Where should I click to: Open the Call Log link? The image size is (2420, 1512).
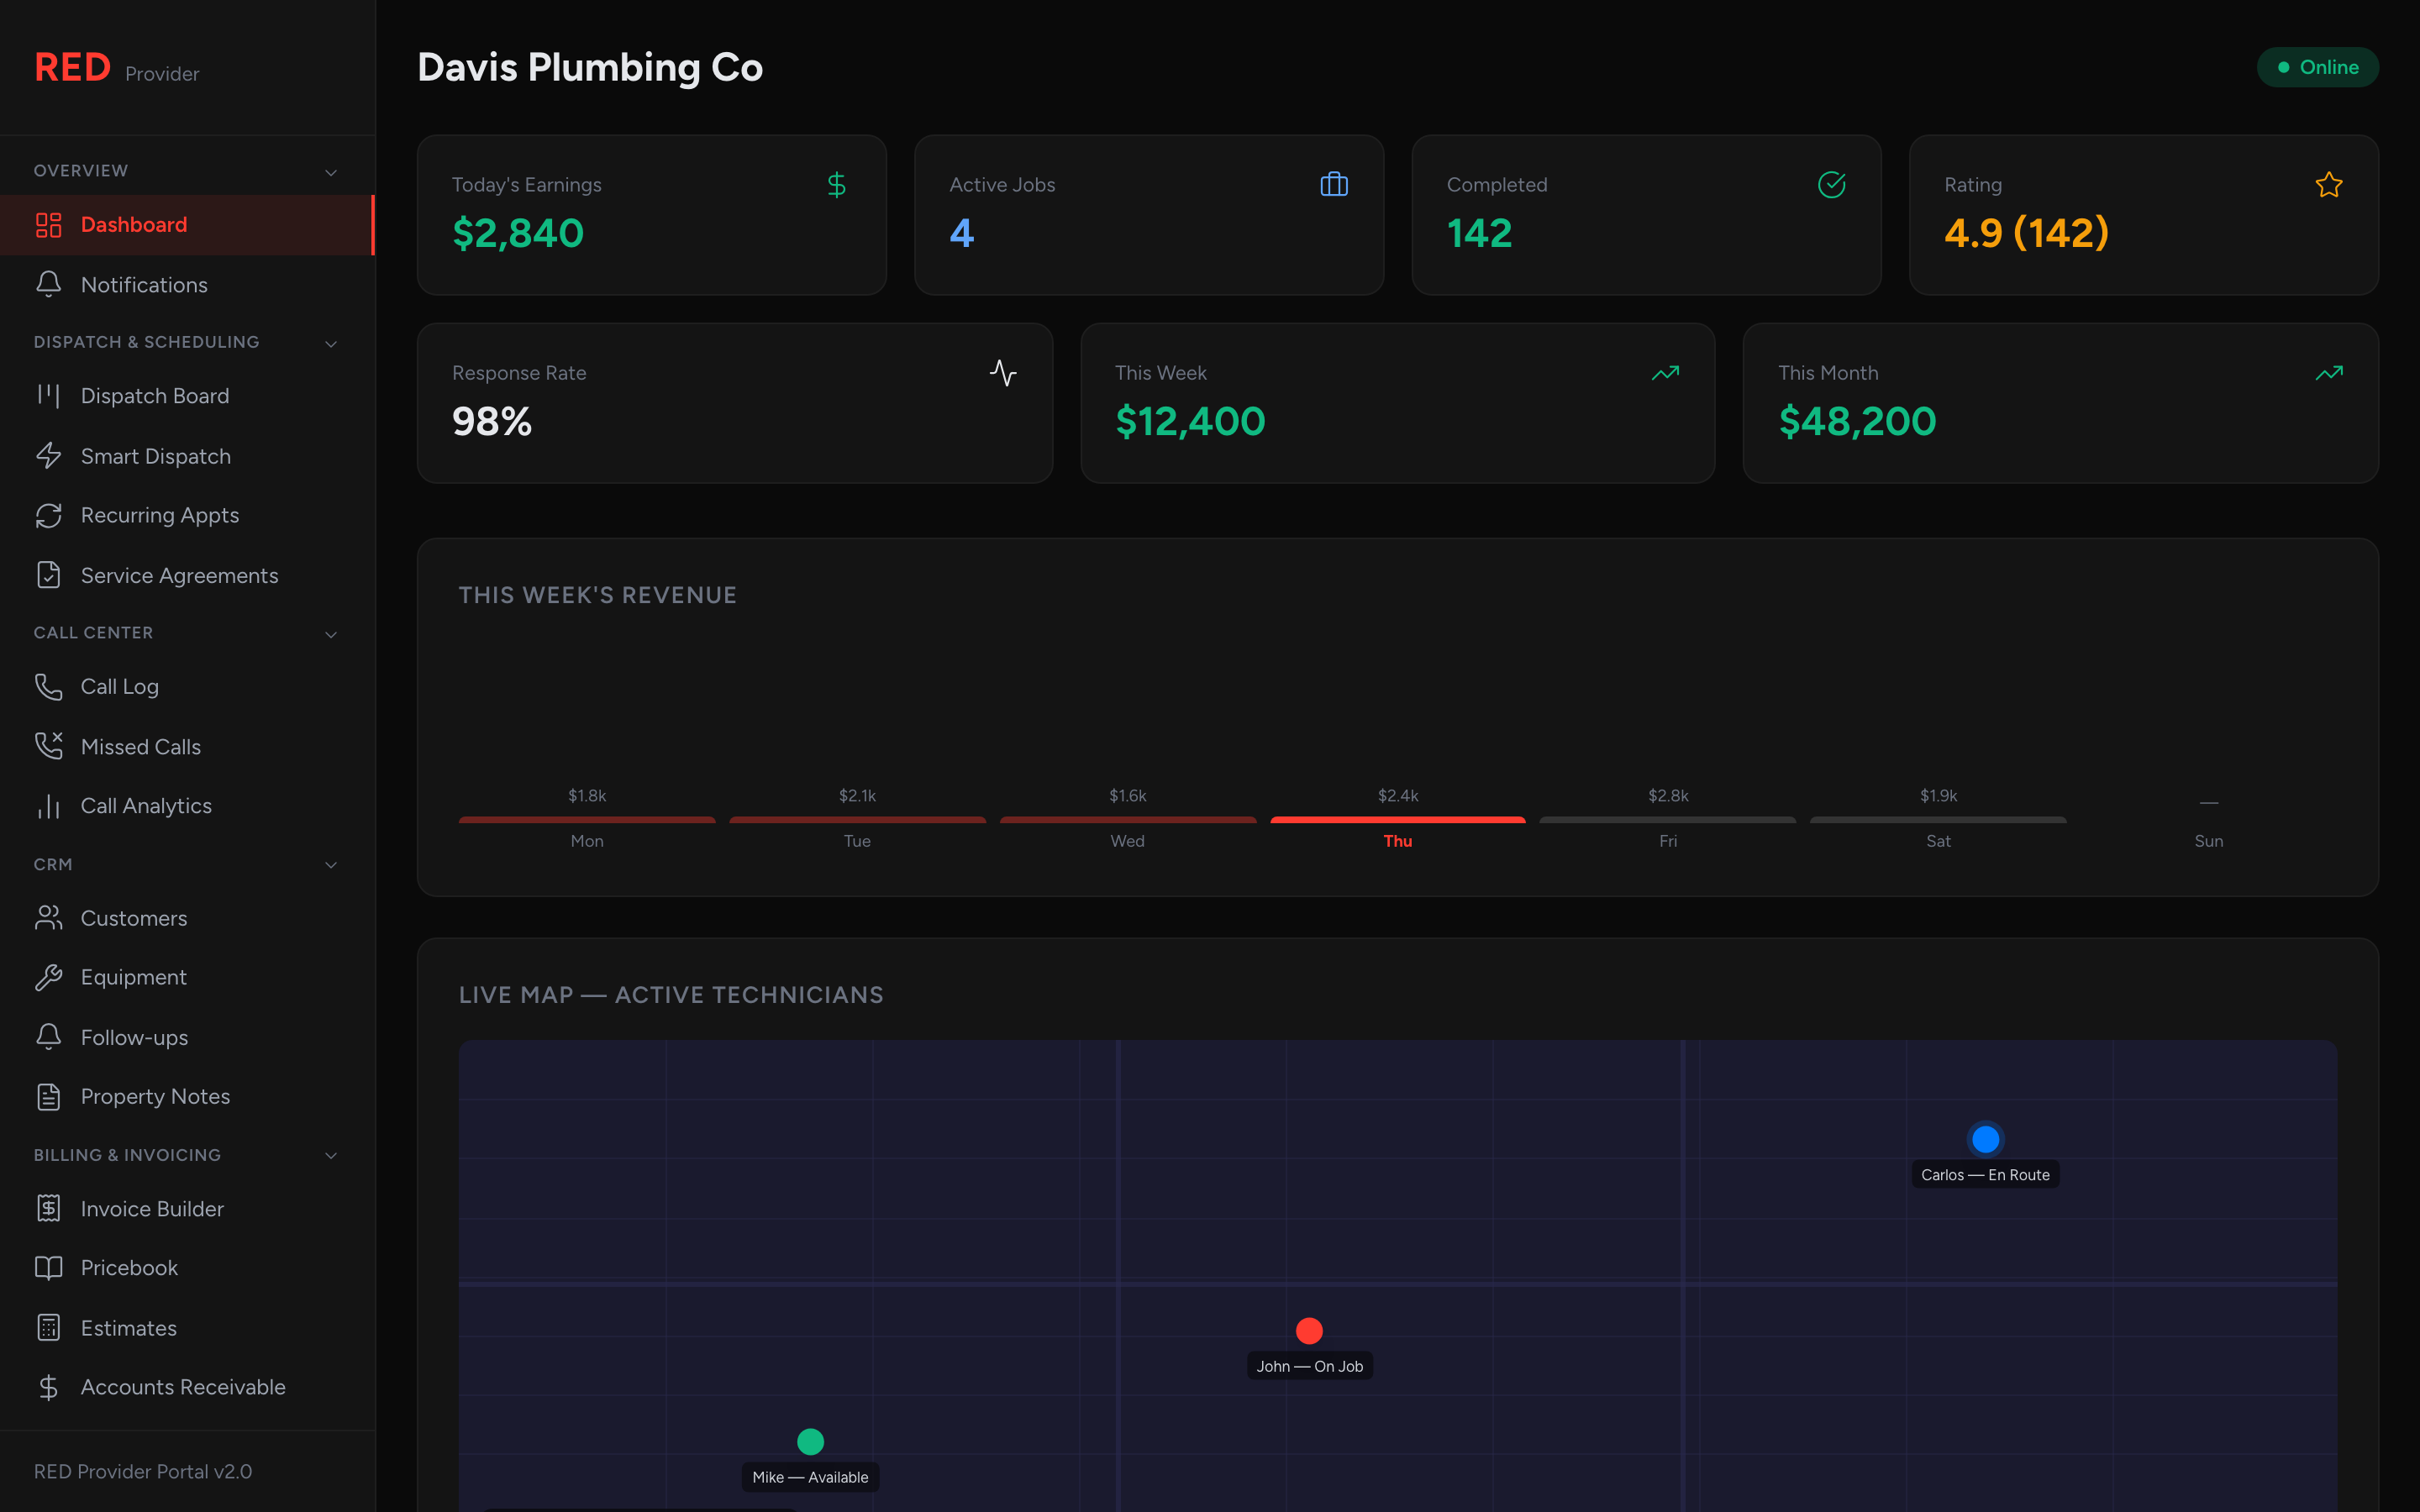(187, 686)
